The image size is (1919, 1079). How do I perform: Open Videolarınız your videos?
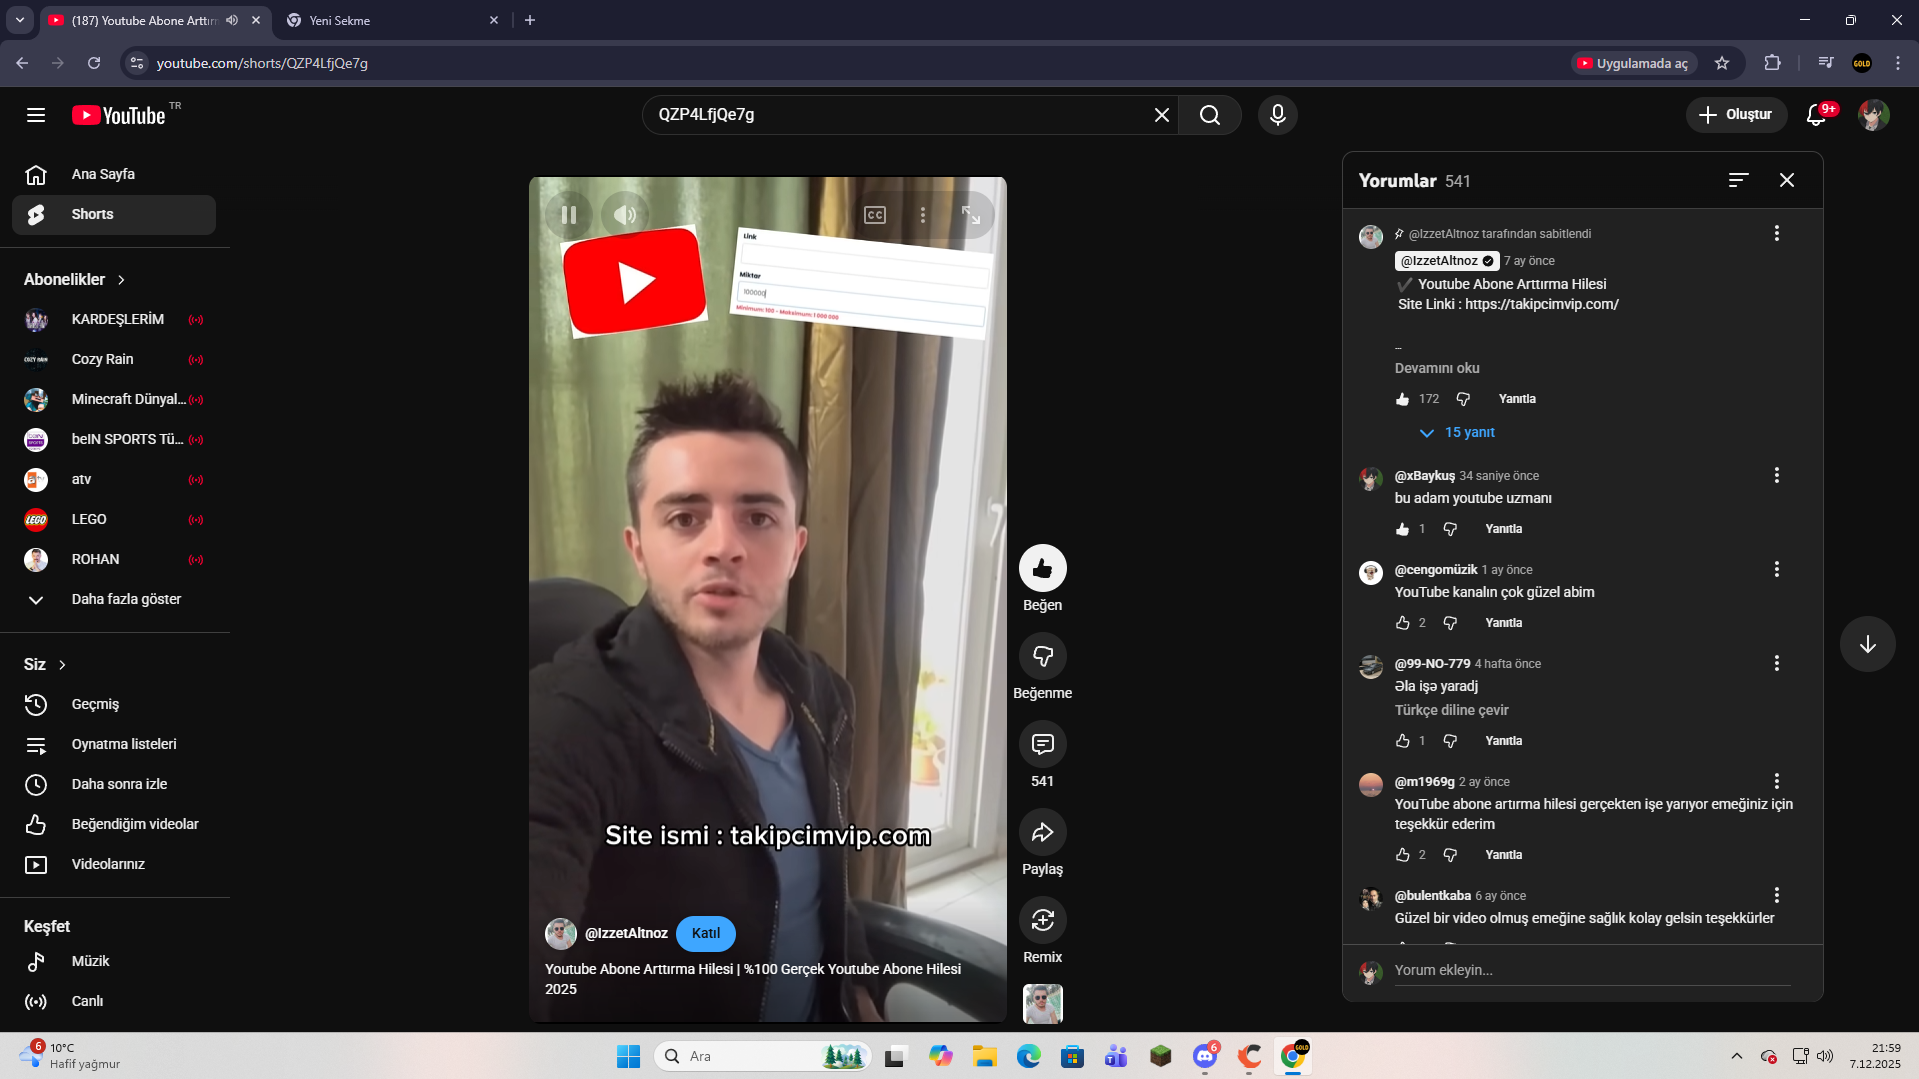(x=114, y=865)
